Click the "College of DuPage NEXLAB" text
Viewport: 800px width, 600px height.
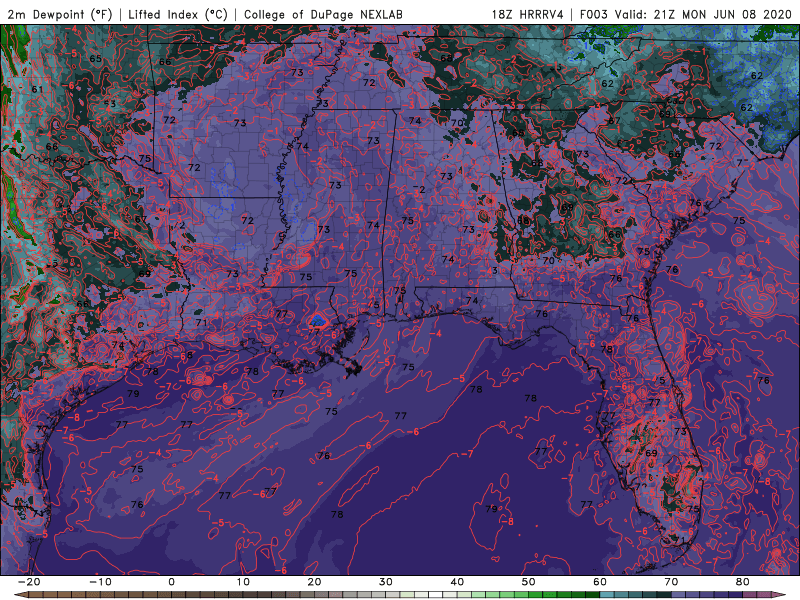(323, 14)
